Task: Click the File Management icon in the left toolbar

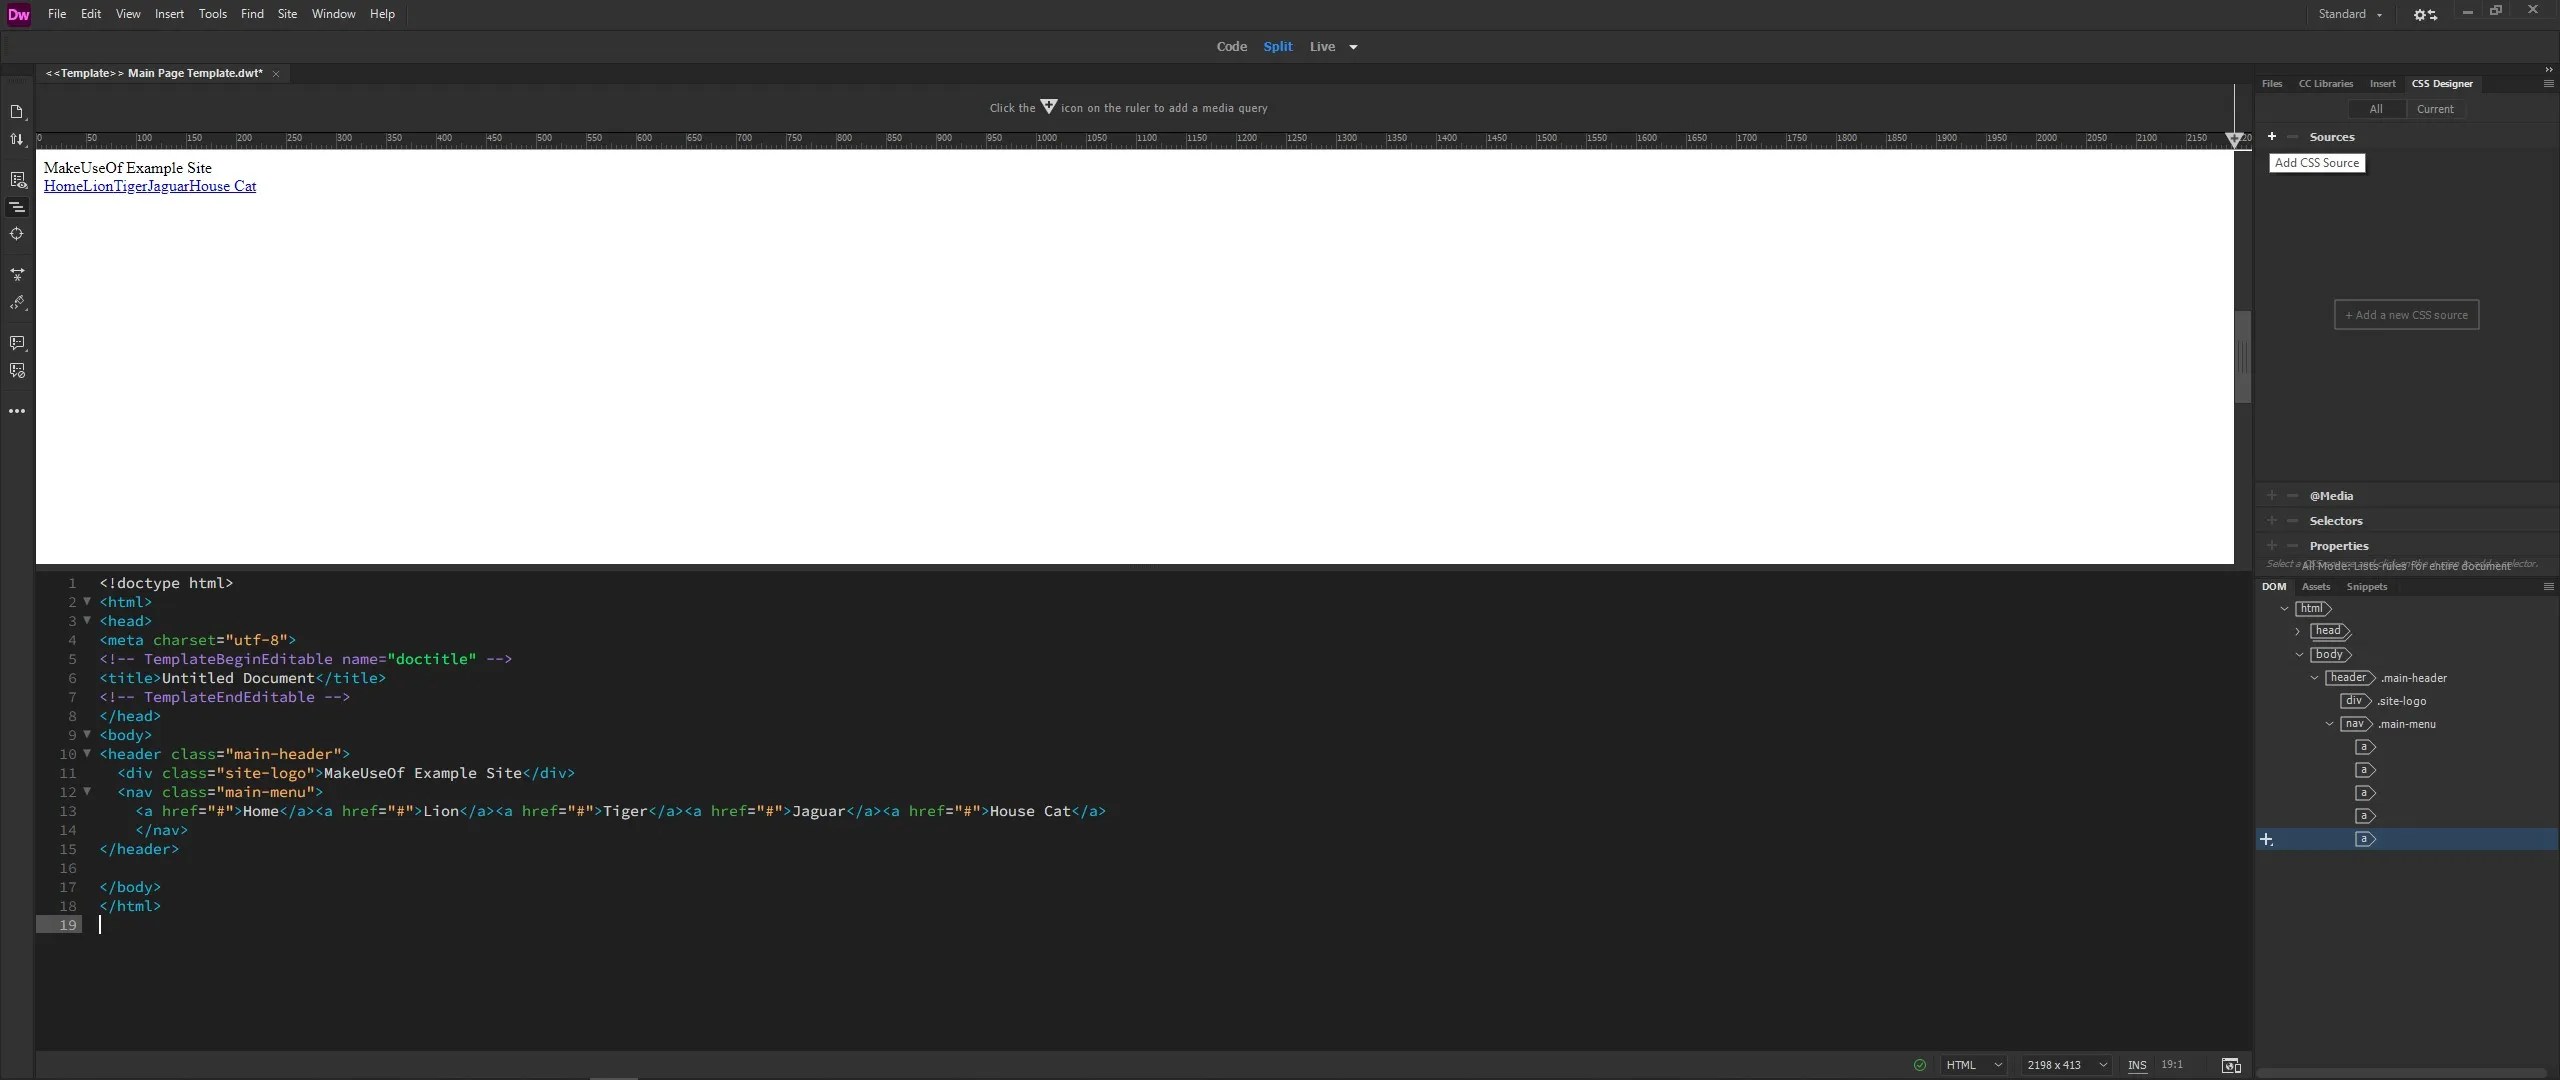Action: pos(17,139)
